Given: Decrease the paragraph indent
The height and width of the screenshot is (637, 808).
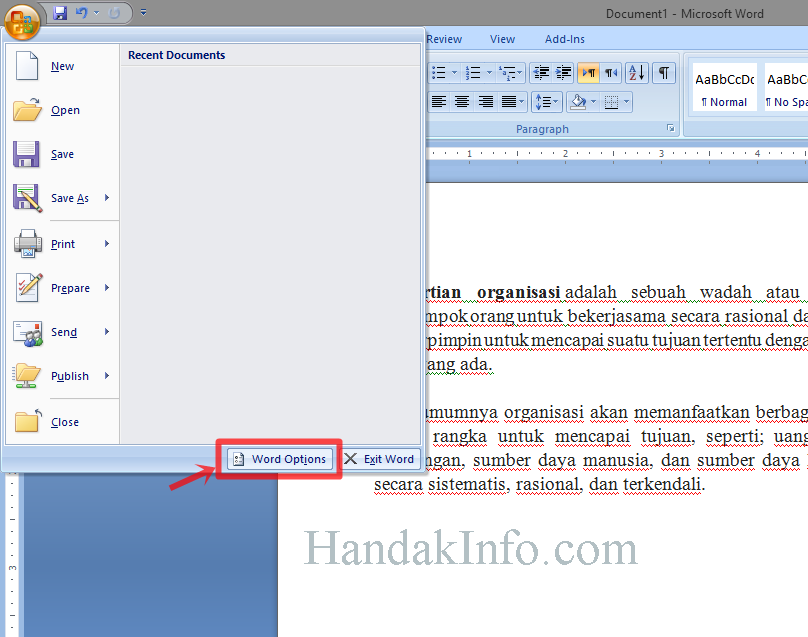Looking at the screenshot, I should 541,73.
